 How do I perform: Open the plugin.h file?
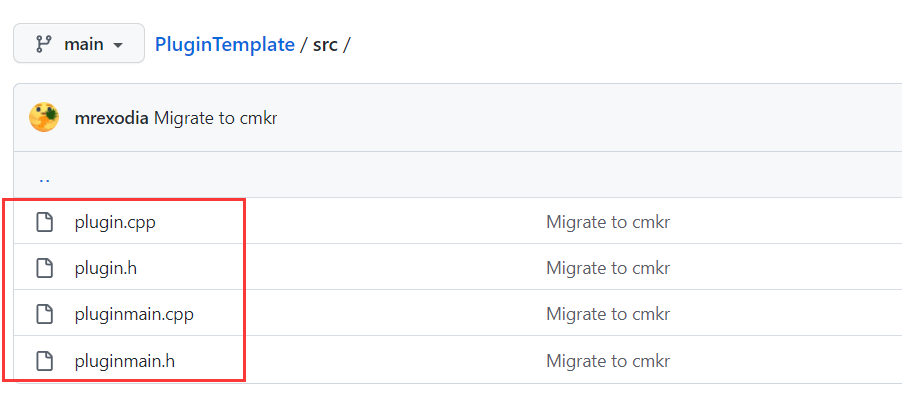tap(106, 268)
